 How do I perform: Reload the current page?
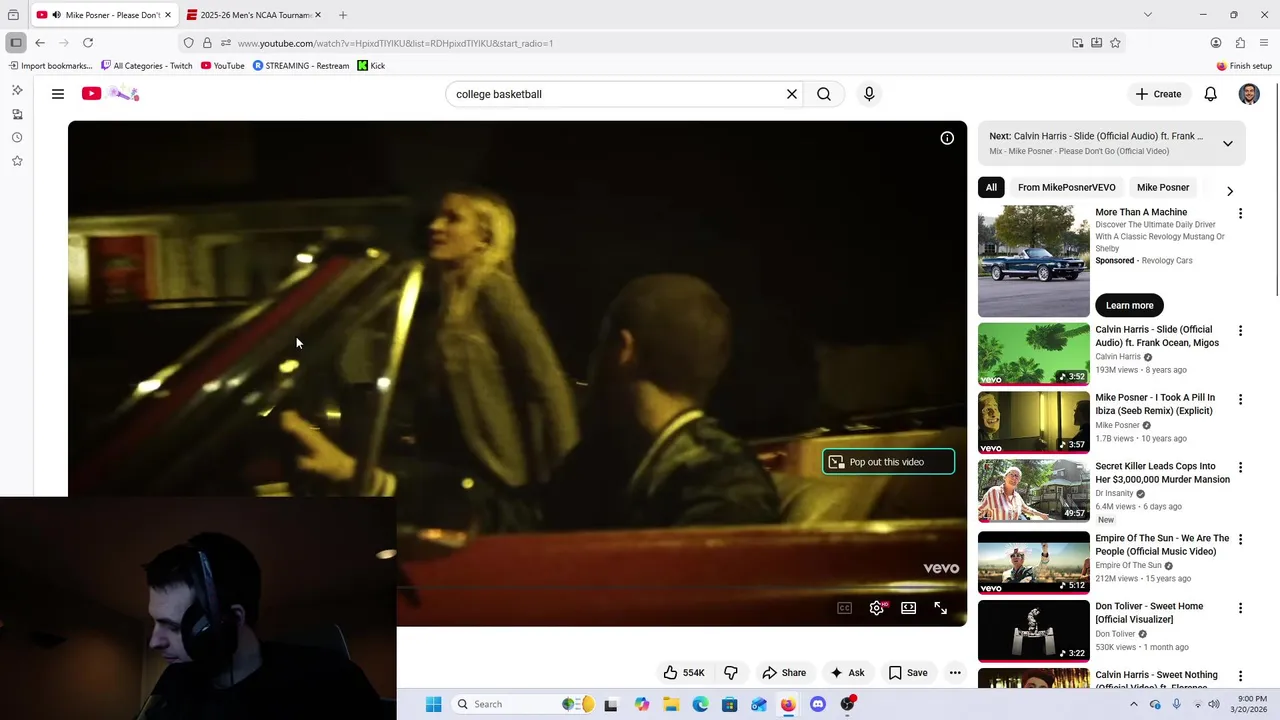tap(88, 43)
